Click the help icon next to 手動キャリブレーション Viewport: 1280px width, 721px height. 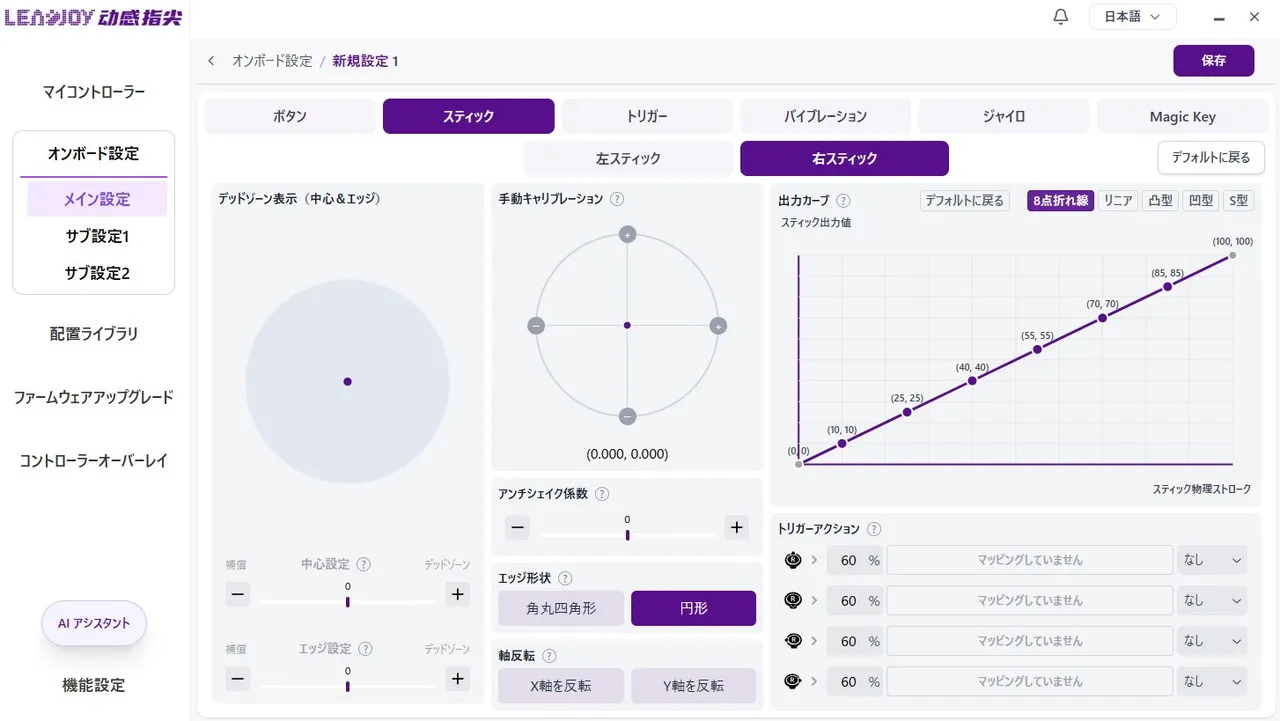coord(617,199)
